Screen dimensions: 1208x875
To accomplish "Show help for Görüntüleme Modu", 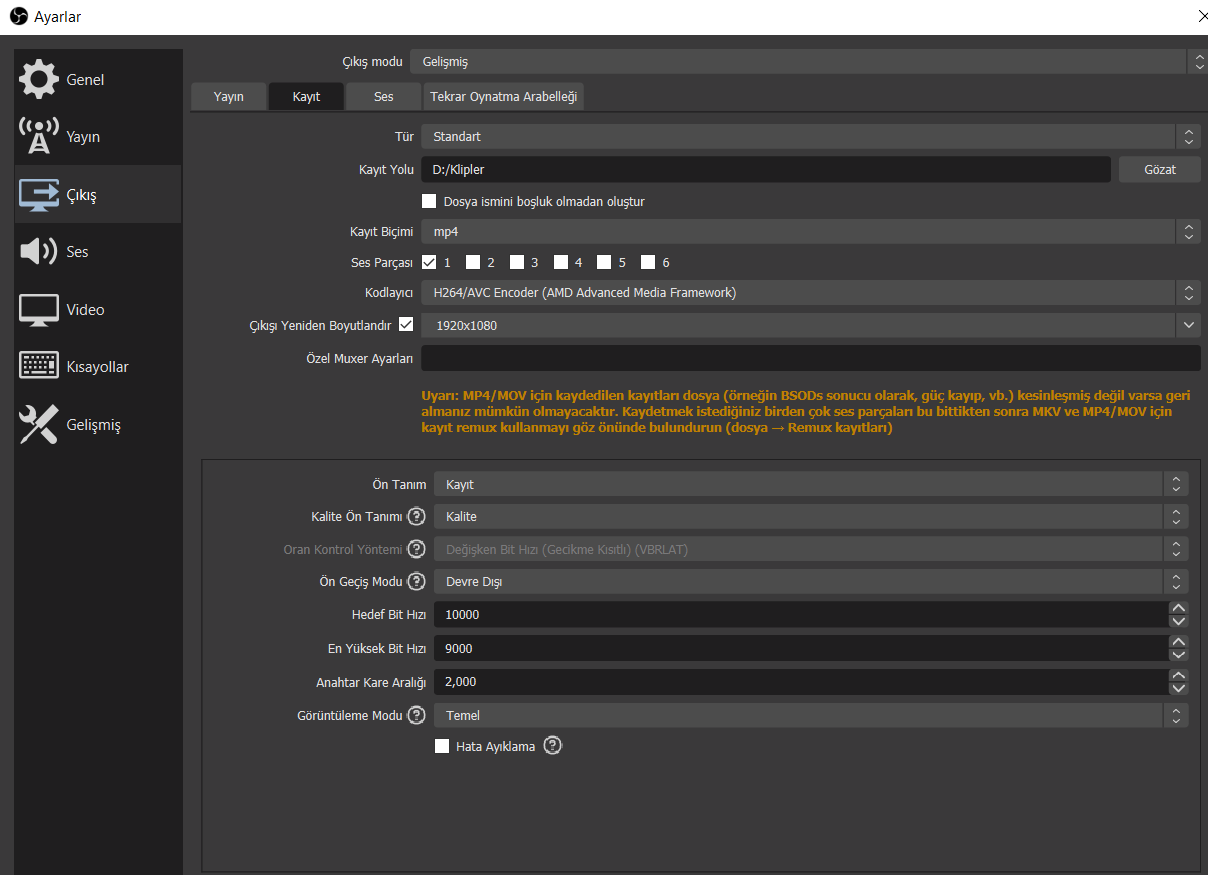I will coord(417,715).
